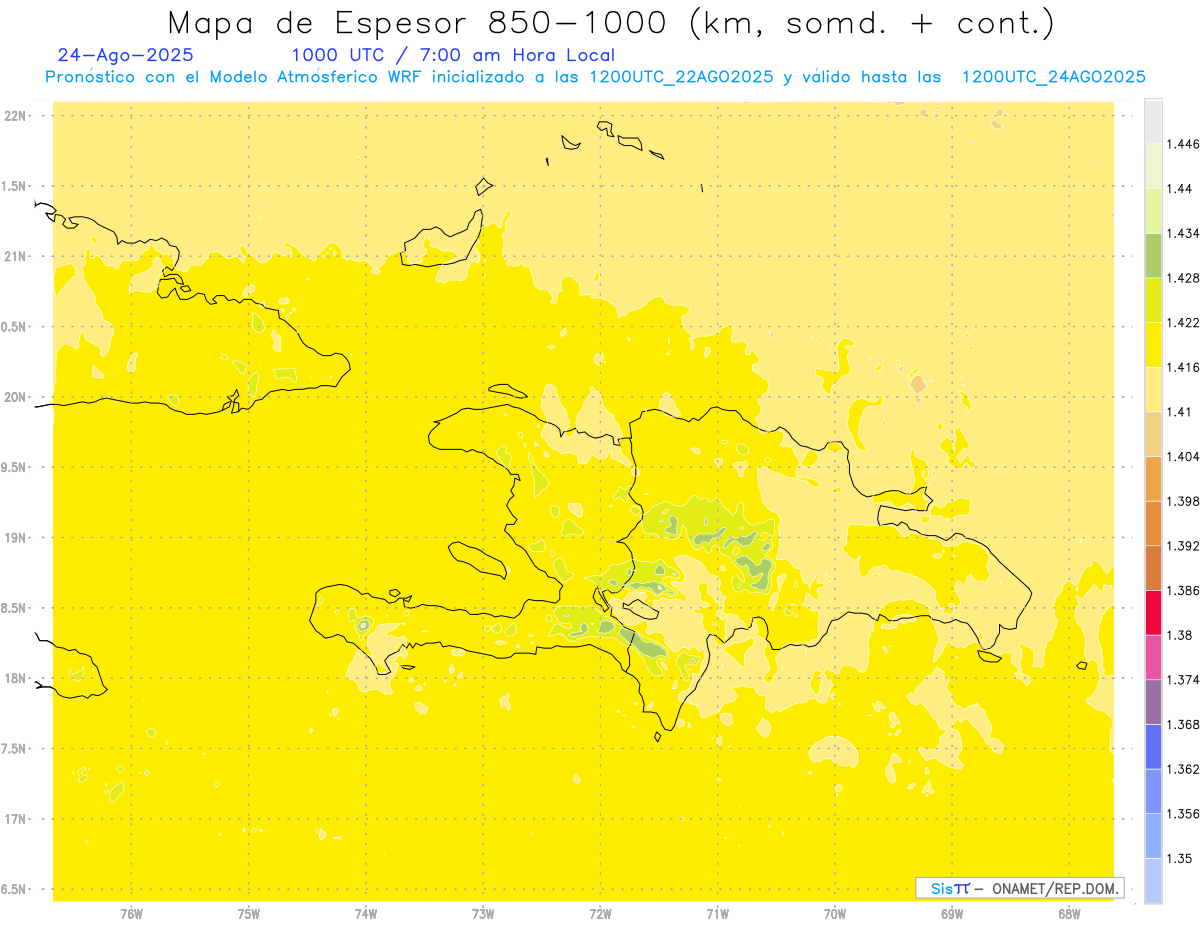Click the pink swatch between 1.374 and 1.38
Viewport: 1200px width, 927px height.
pyautogui.click(x=1153, y=657)
